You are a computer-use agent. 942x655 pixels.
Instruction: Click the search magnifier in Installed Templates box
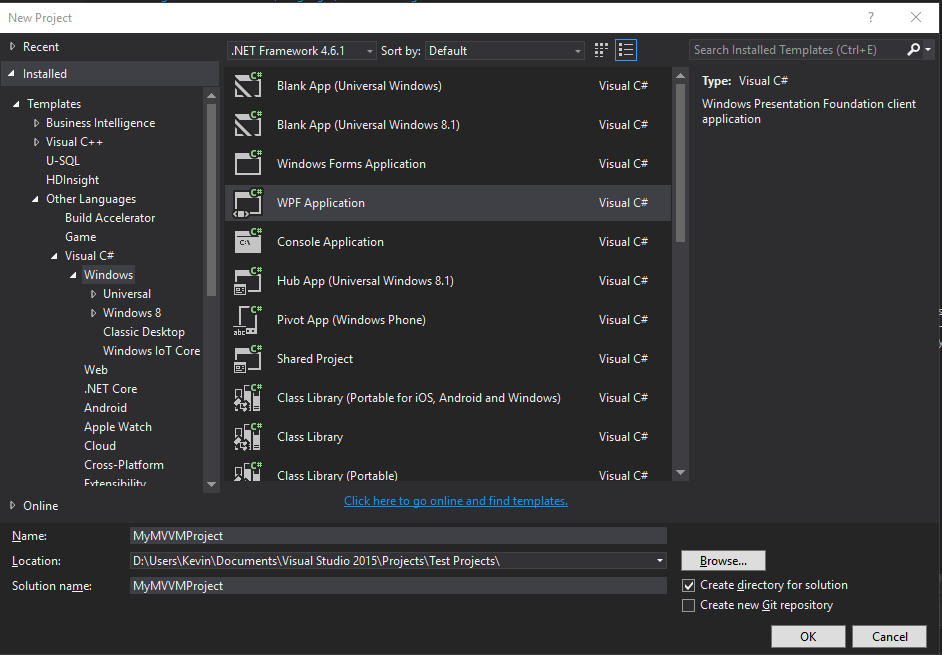[x=913, y=49]
